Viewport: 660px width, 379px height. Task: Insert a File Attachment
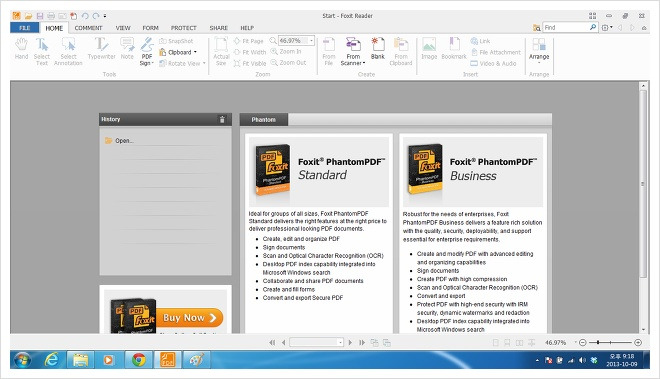click(495, 52)
